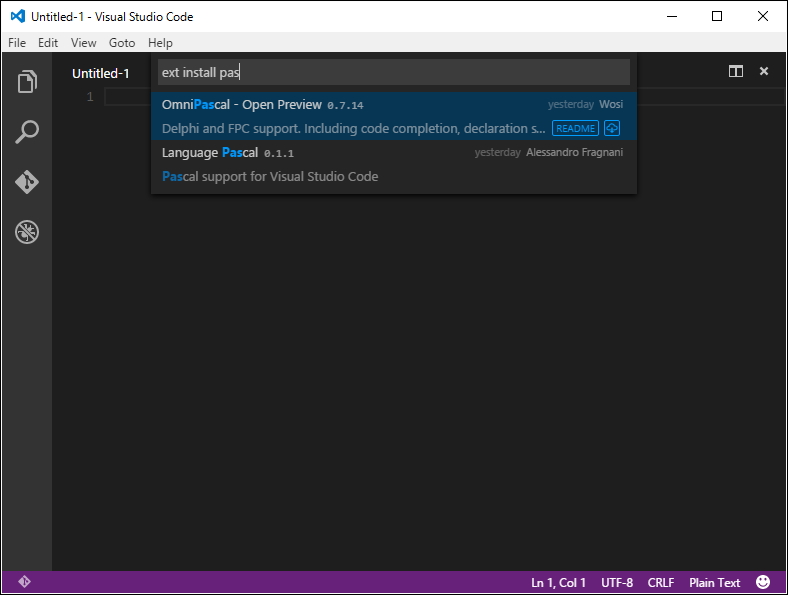Select the Untitled-1 tab
This screenshot has height=595, width=788.
[101, 73]
